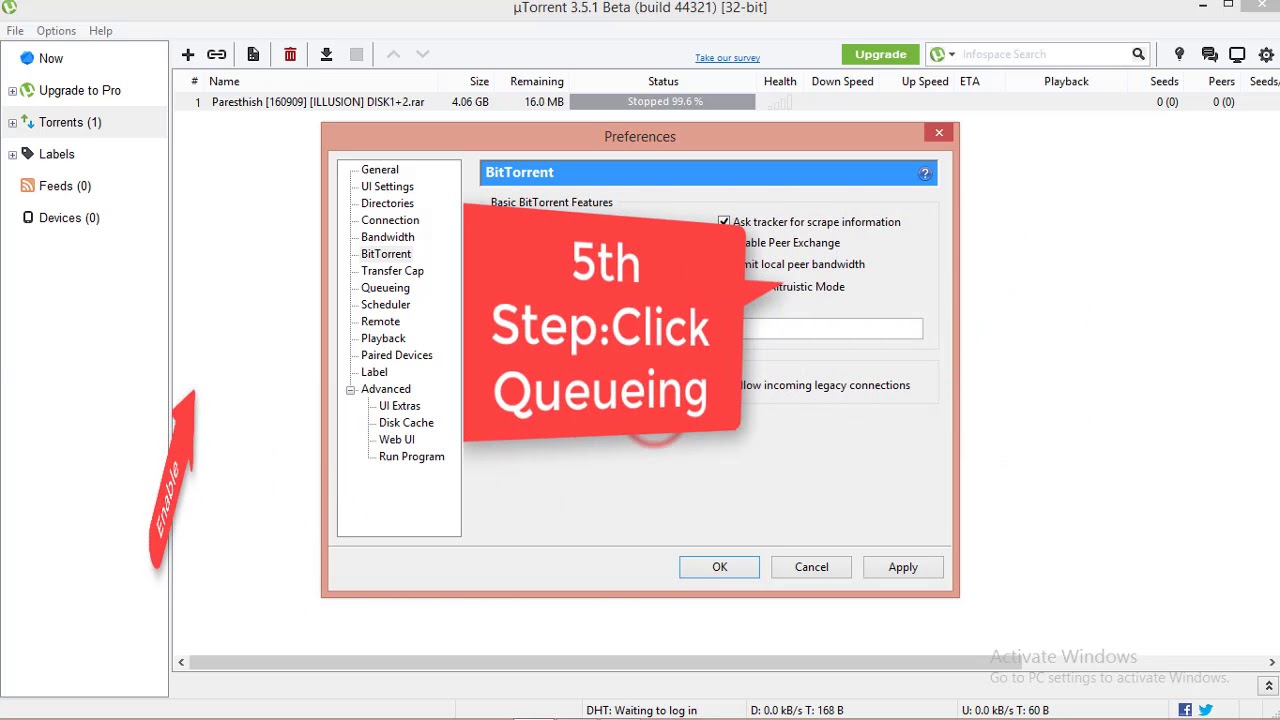This screenshot has height=720, width=1280.
Task: Click the Facebook icon in status bar
Action: click(x=1185, y=710)
